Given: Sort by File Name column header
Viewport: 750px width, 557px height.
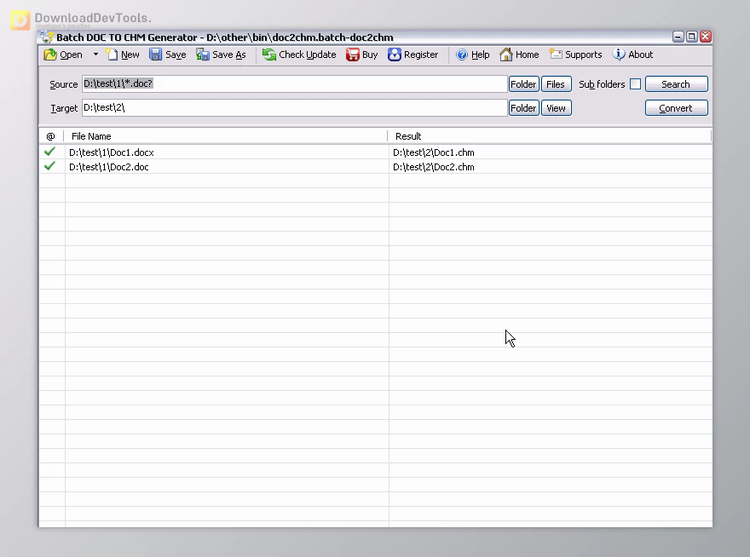Looking at the screenshot, I should coord(226,136).
